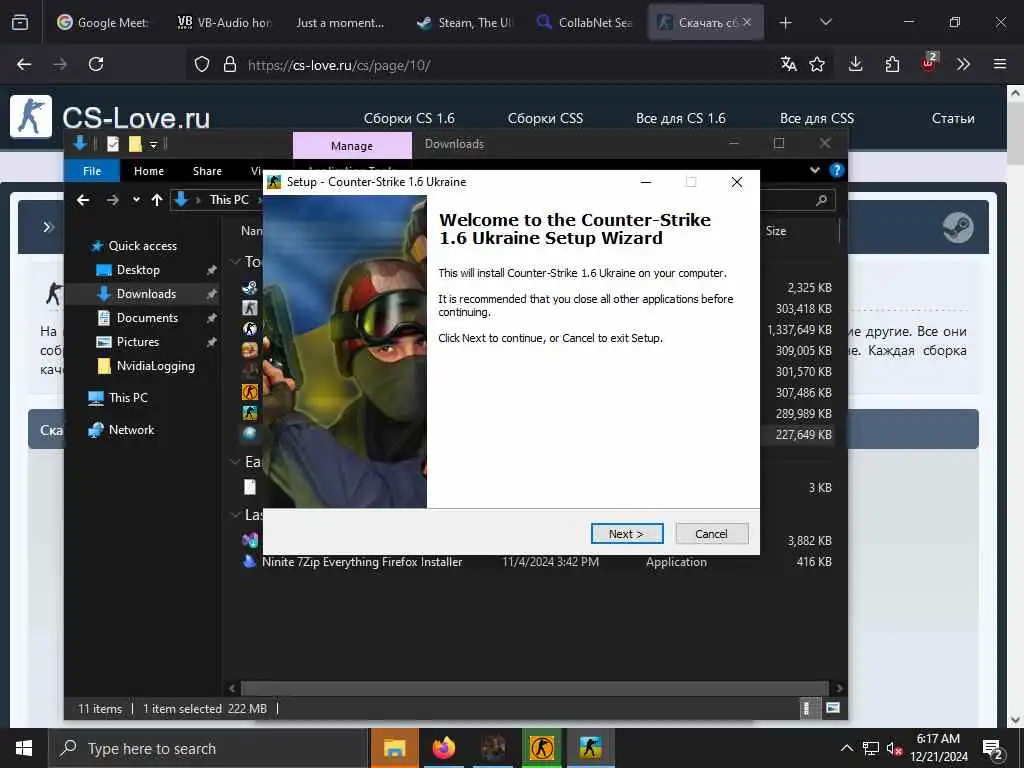Click the Explorer horizontal scrollbar

tap(534, 688)
